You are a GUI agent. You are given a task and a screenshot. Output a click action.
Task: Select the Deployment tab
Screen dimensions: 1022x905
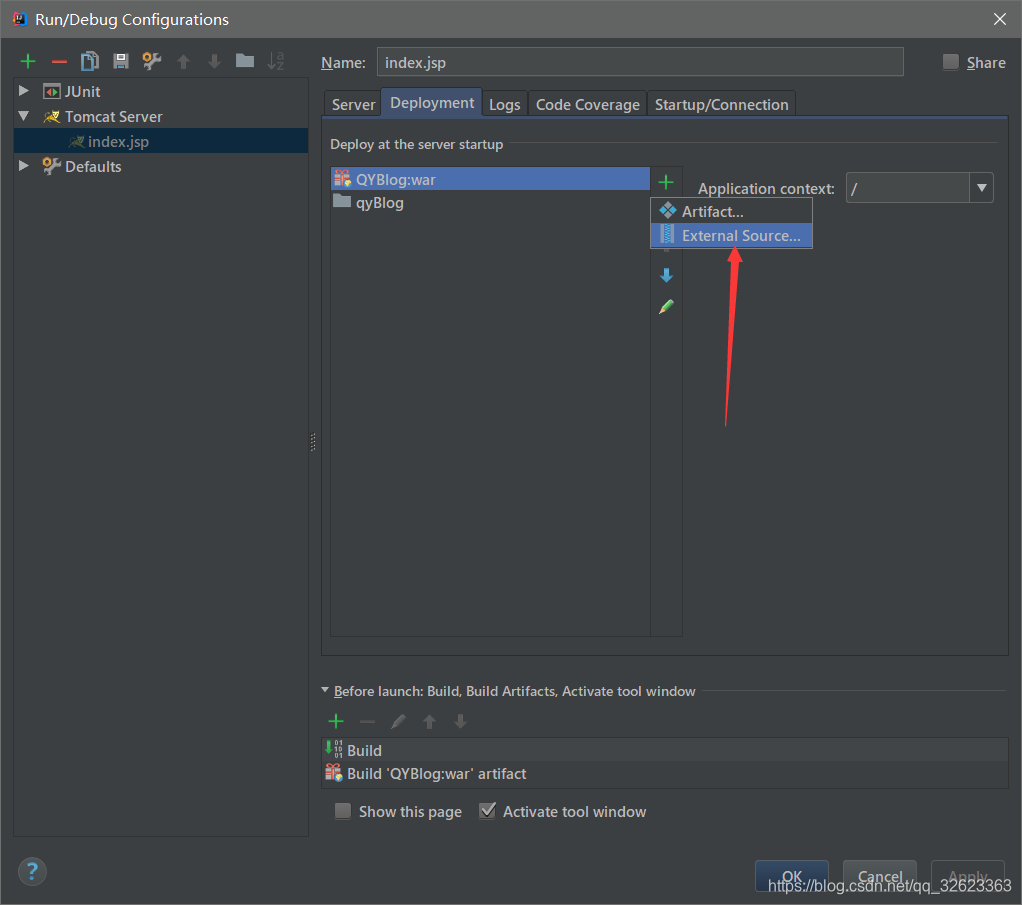432,103
